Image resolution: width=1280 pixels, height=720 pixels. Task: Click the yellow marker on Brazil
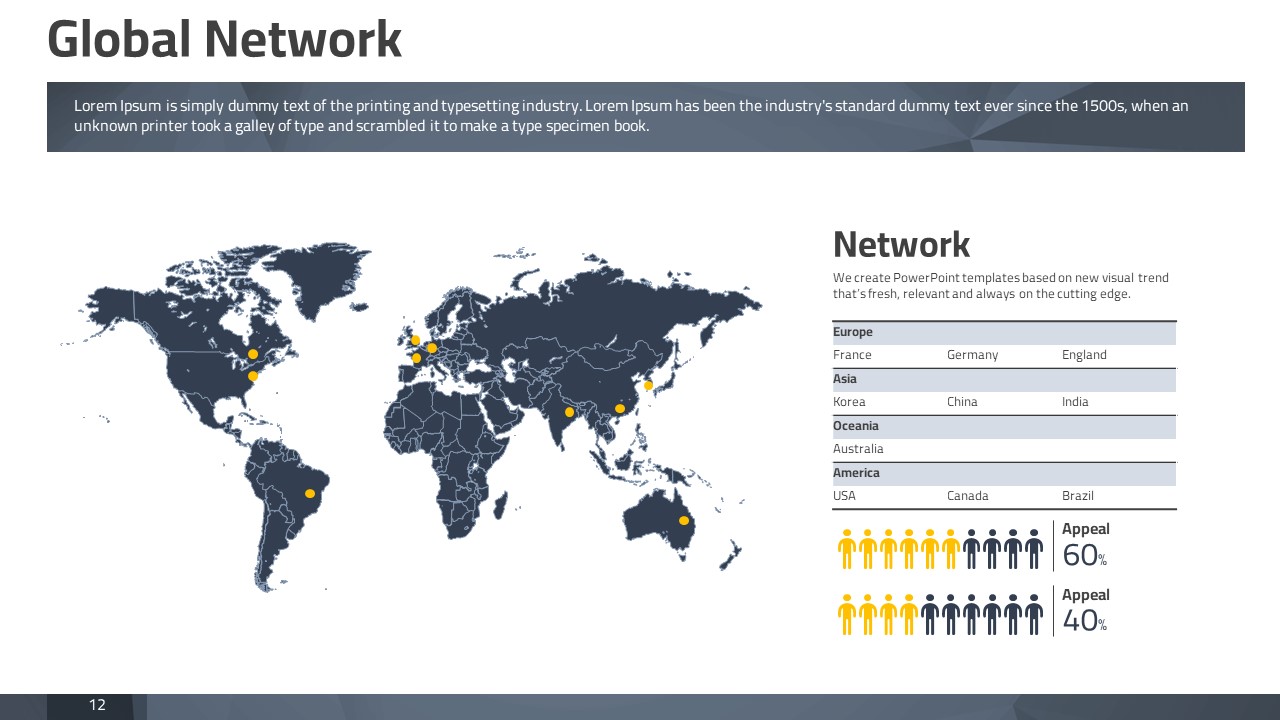tap(310, 493)
